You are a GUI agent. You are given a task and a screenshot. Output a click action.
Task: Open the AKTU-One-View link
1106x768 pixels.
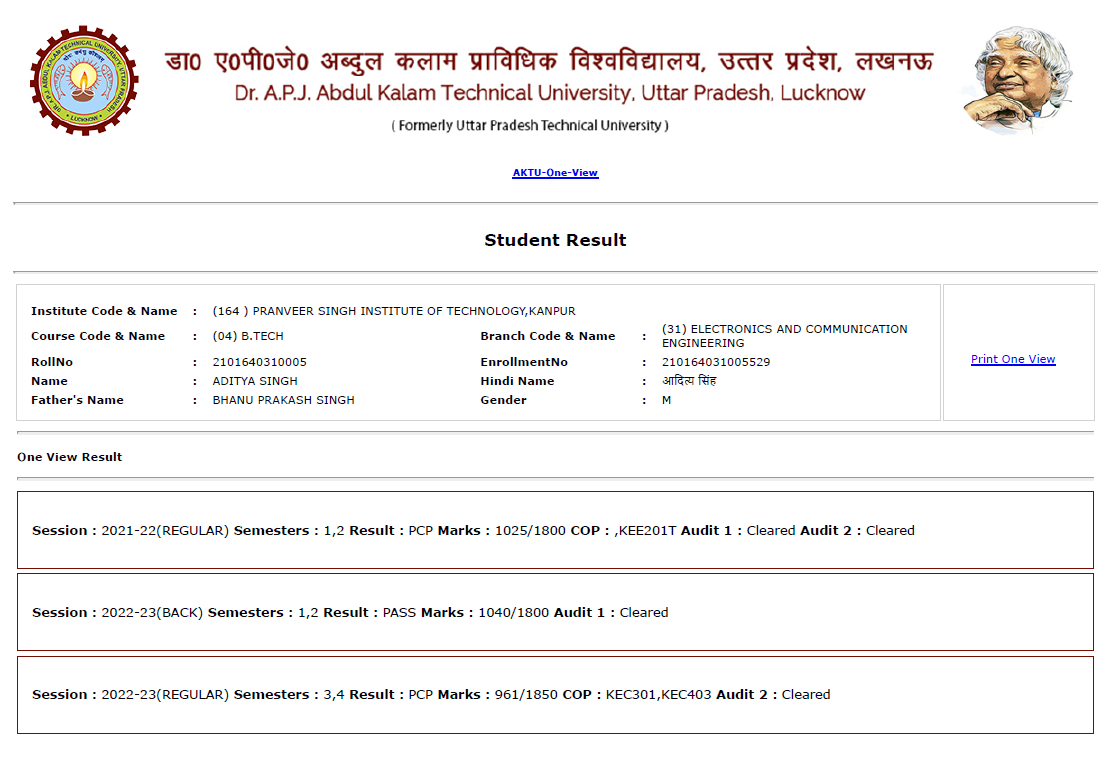555,173
